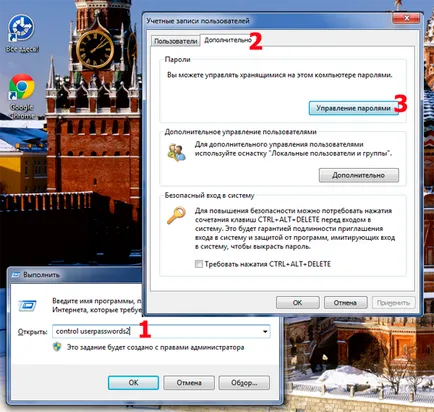Enable 'Требовать нажатия CTRL+ALT+DELETE' checkbox
Viewport: 434px width, 412px height.
coord(198,264)
